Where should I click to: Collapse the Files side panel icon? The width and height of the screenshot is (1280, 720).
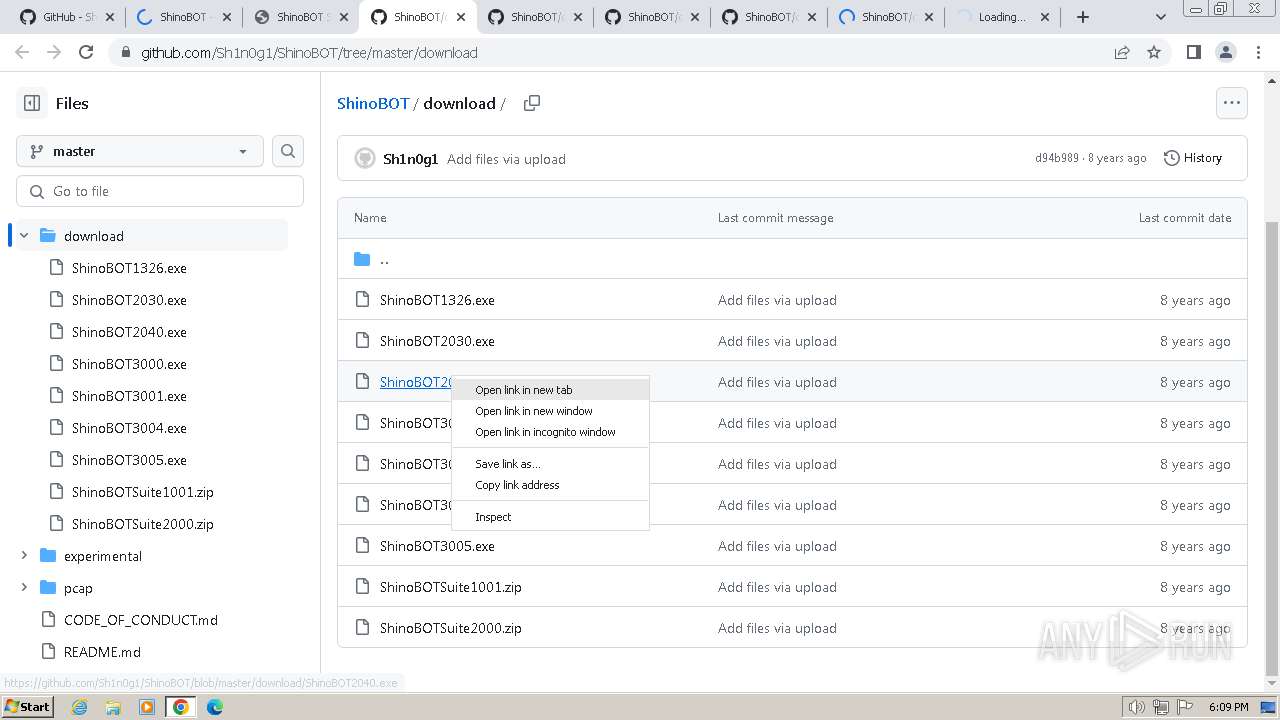pyautogui.click(x=32, y=103)
